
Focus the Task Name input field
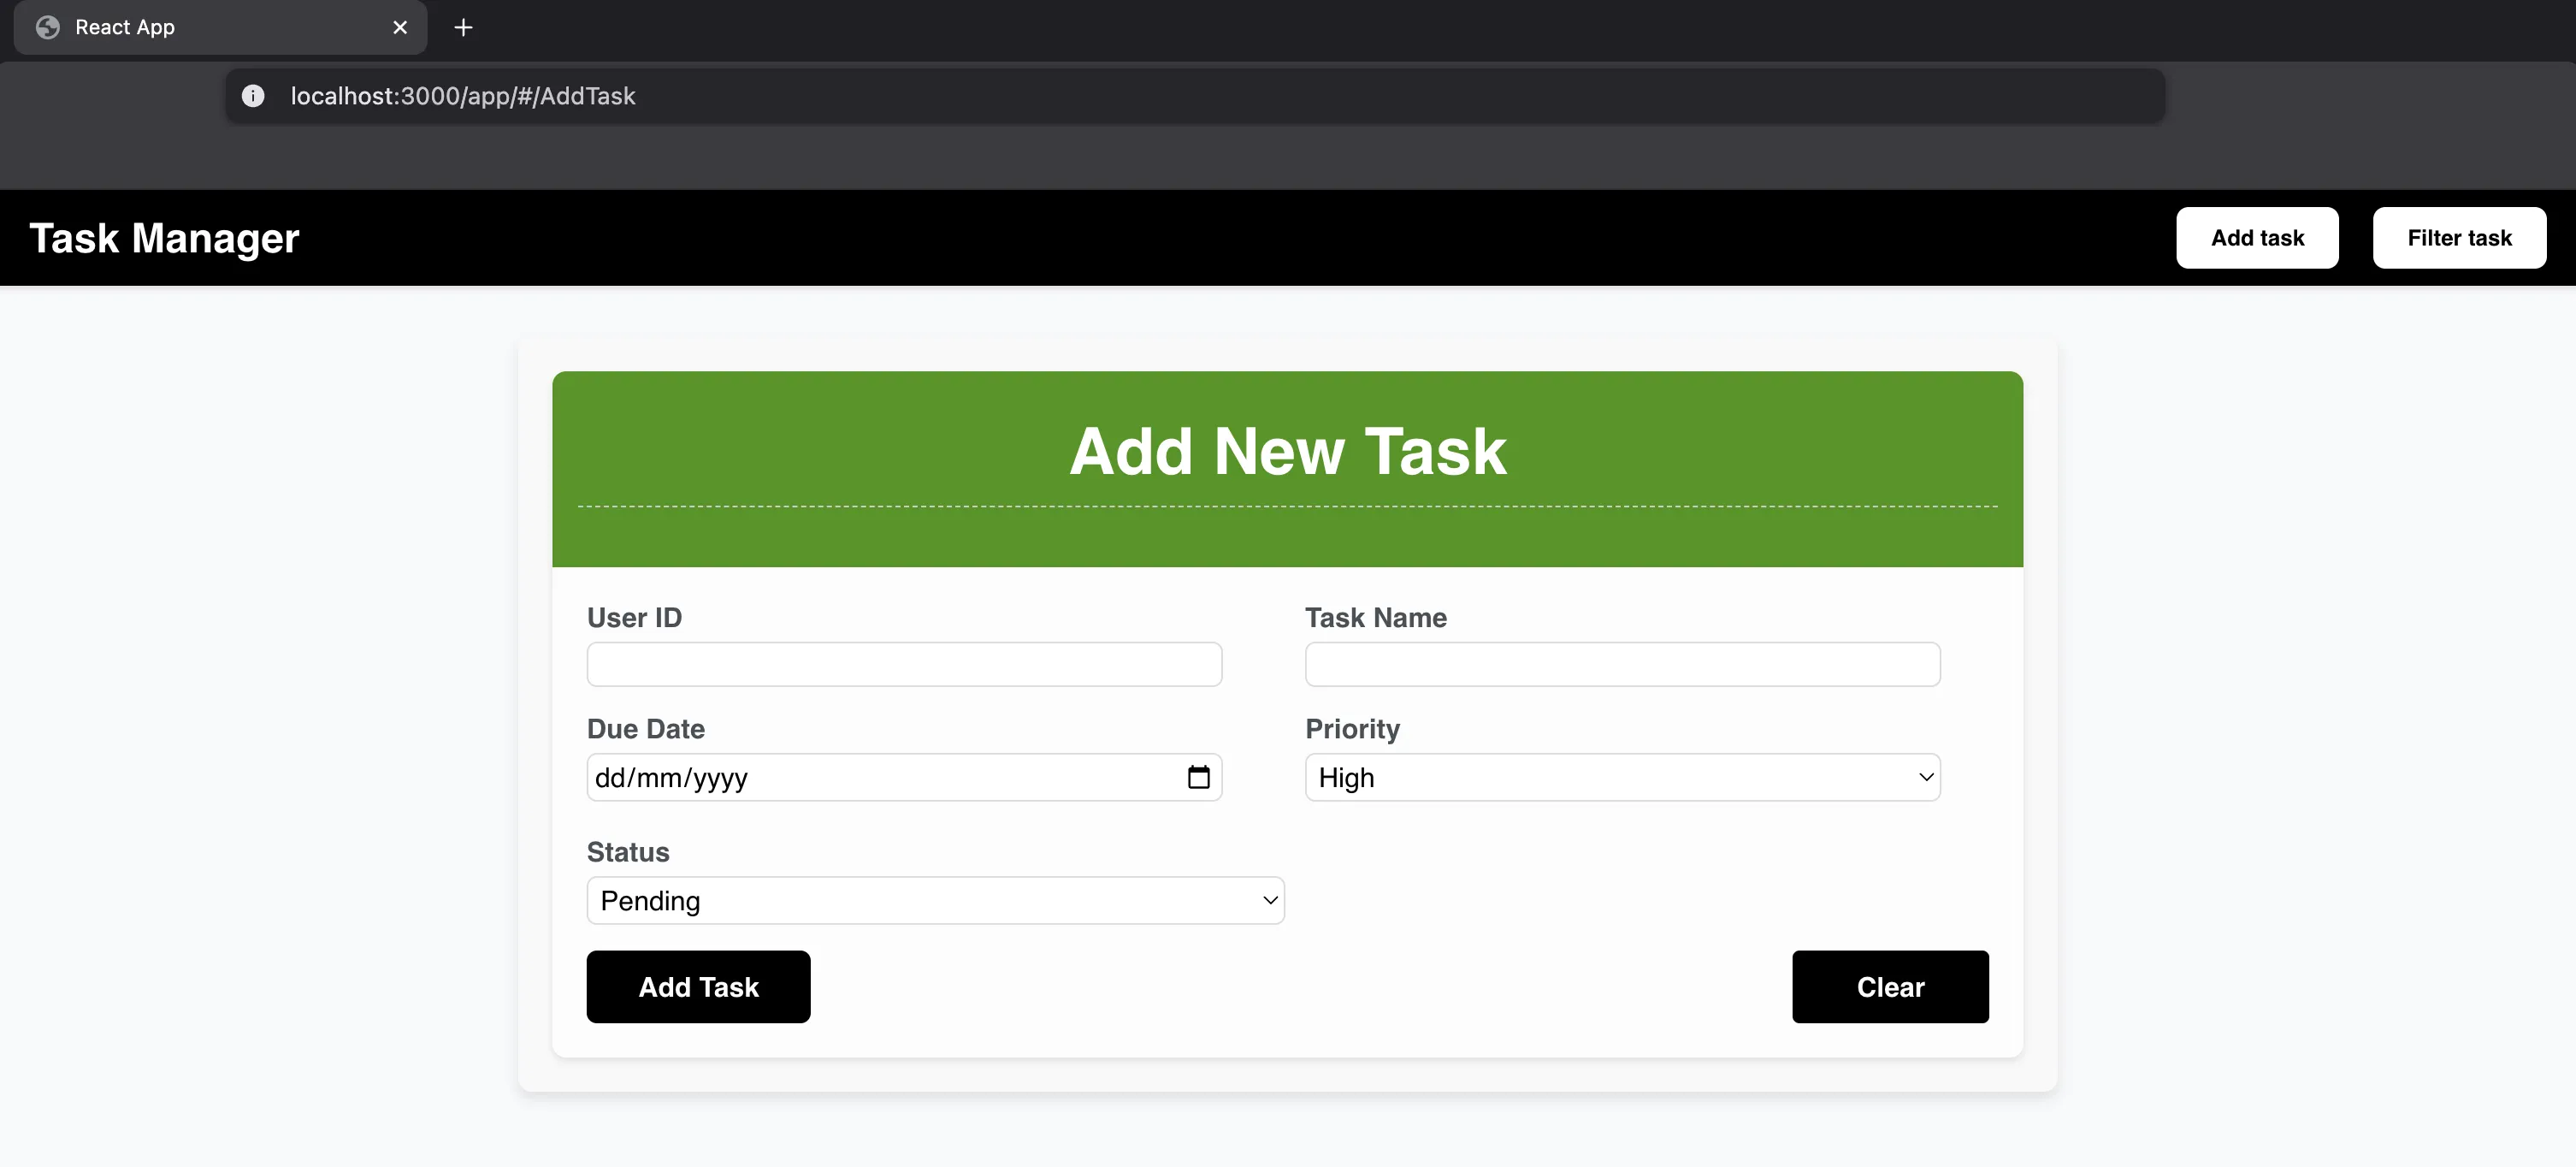1622,664
